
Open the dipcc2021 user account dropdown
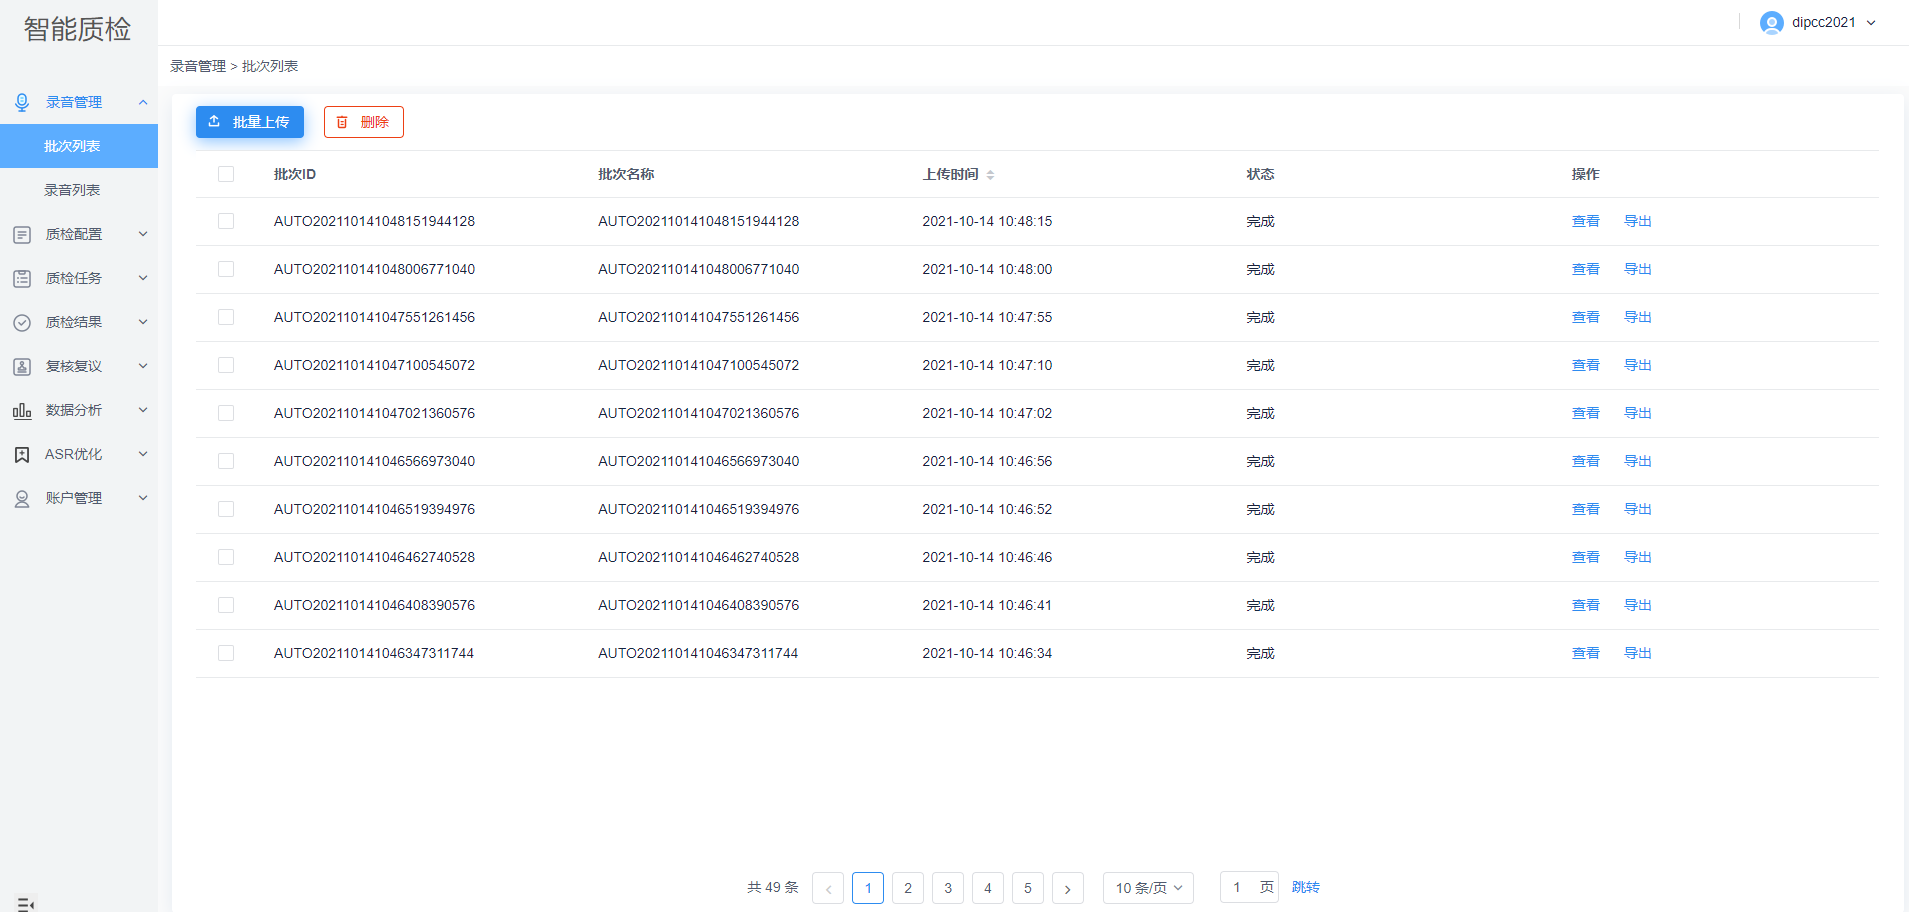(1818, 22)
